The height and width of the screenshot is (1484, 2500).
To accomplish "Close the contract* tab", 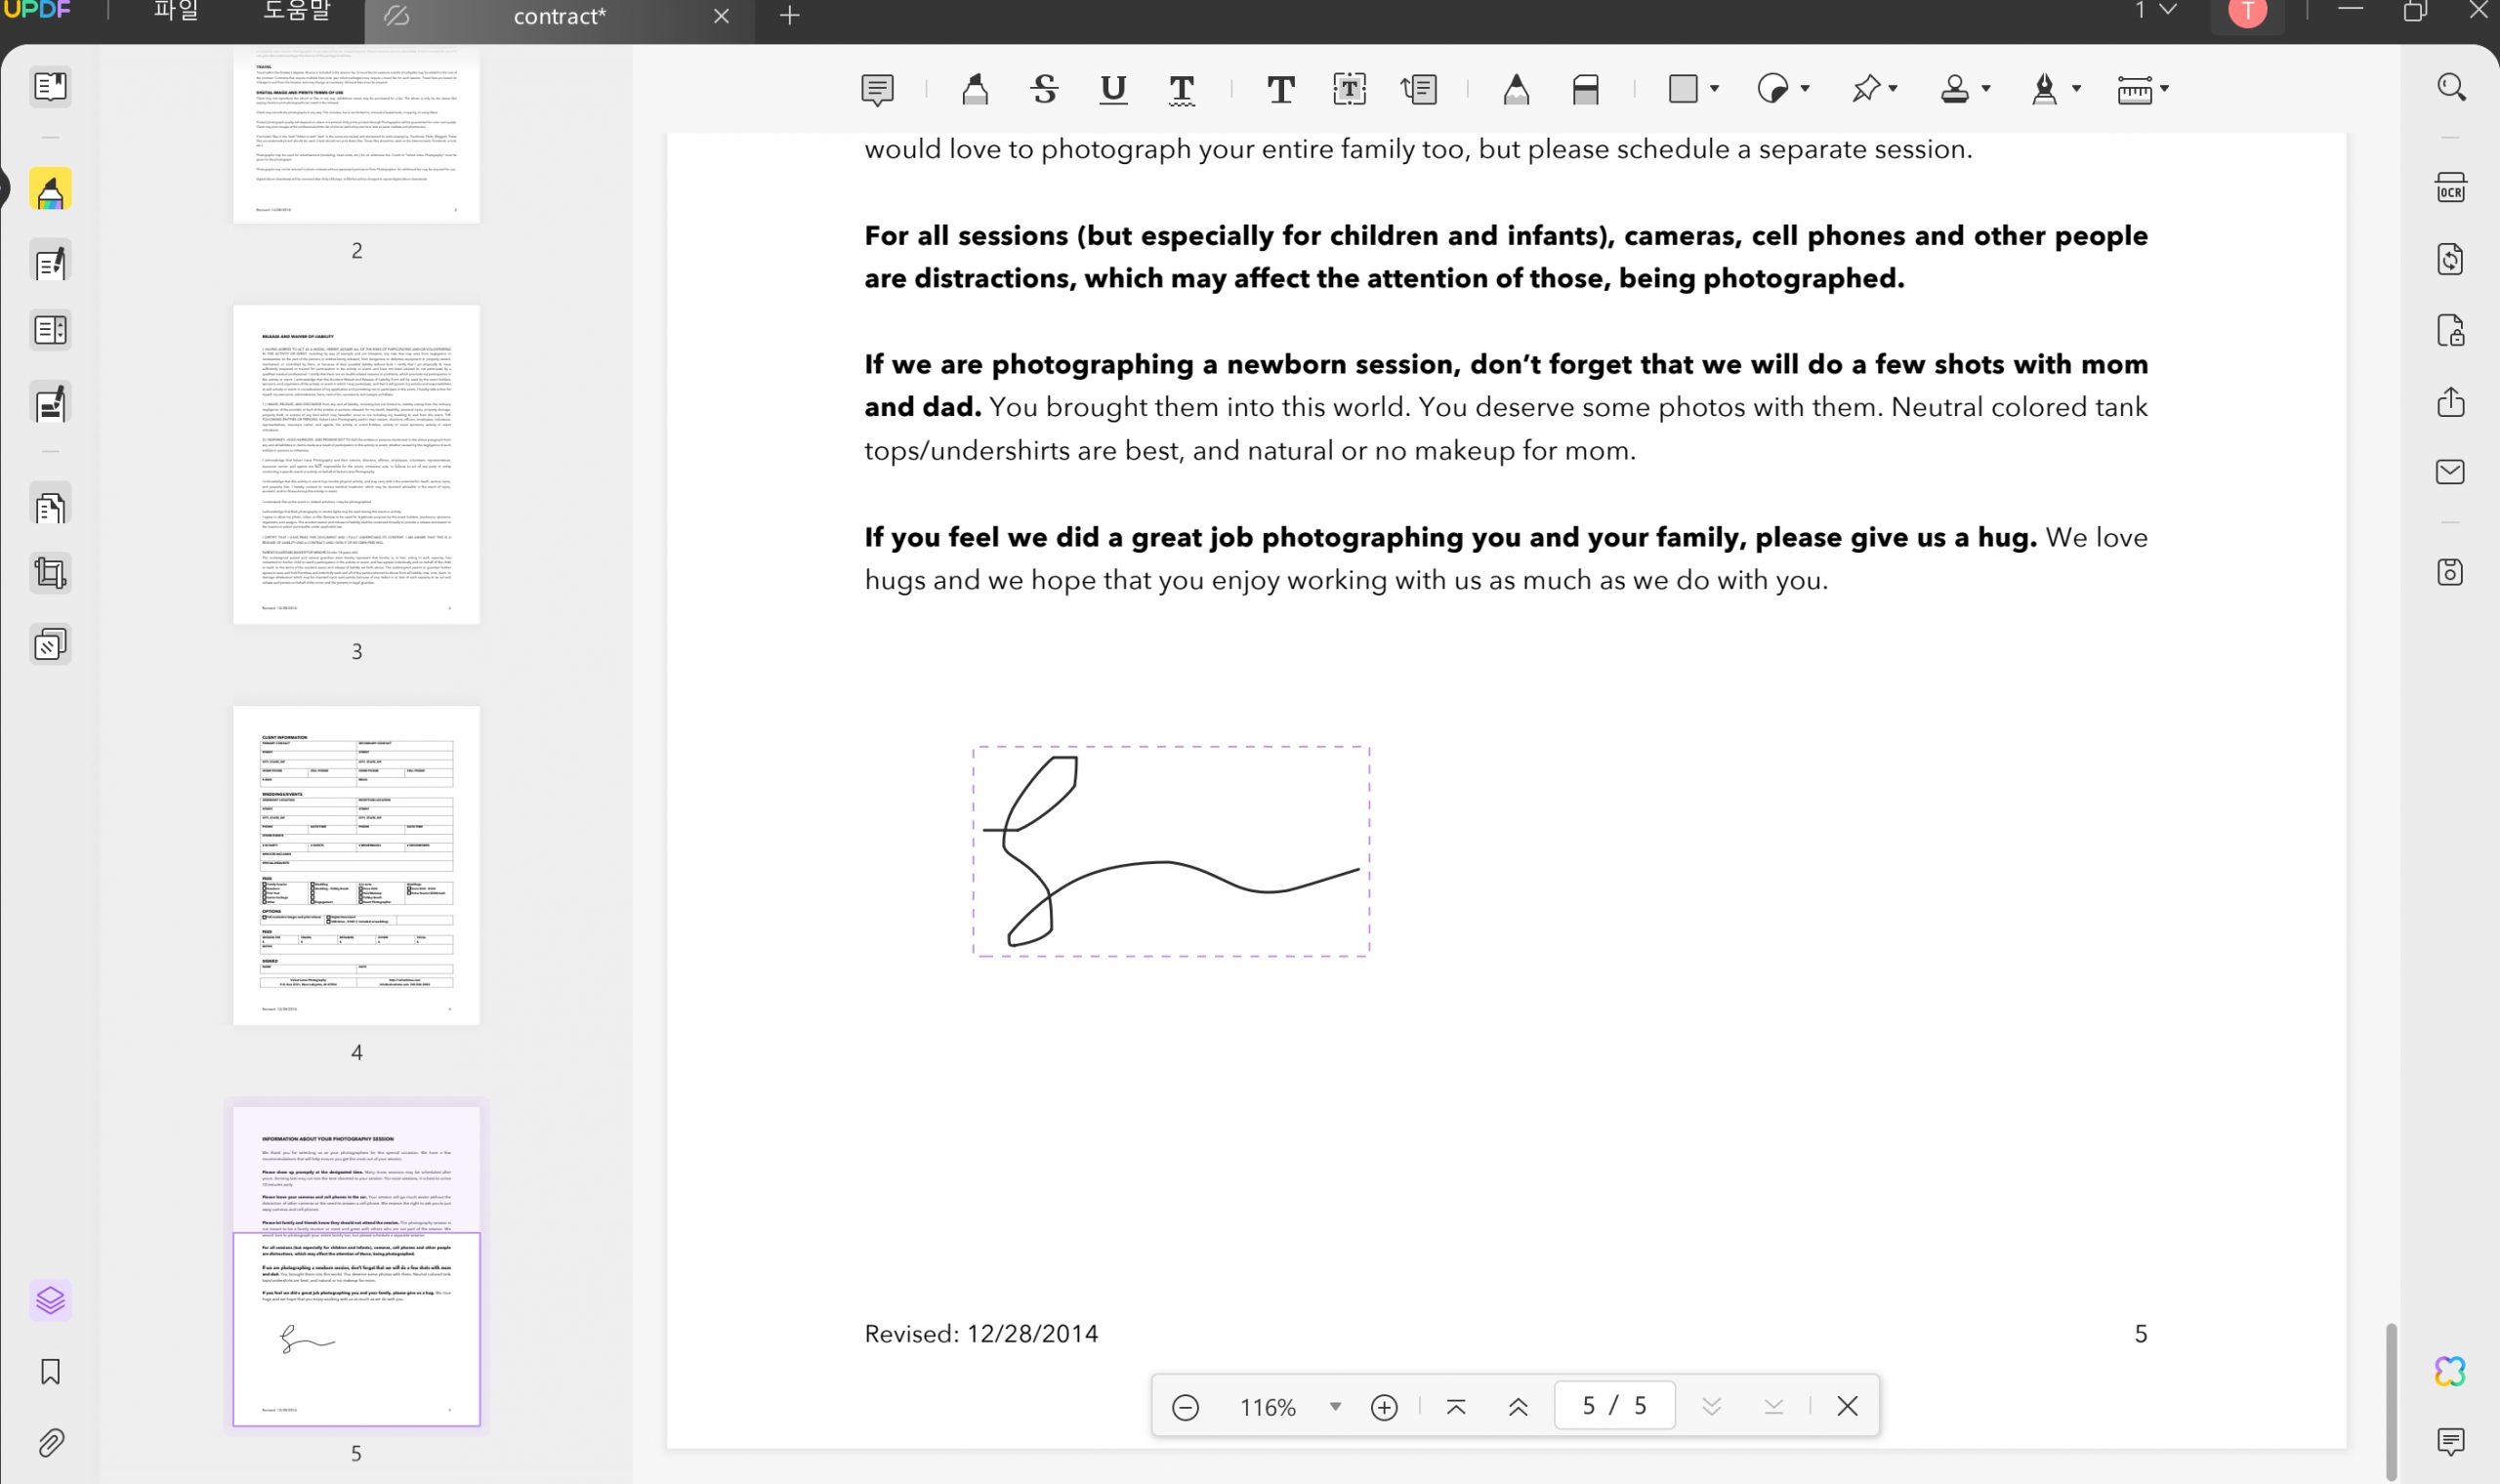I will (x=721, y=17).
